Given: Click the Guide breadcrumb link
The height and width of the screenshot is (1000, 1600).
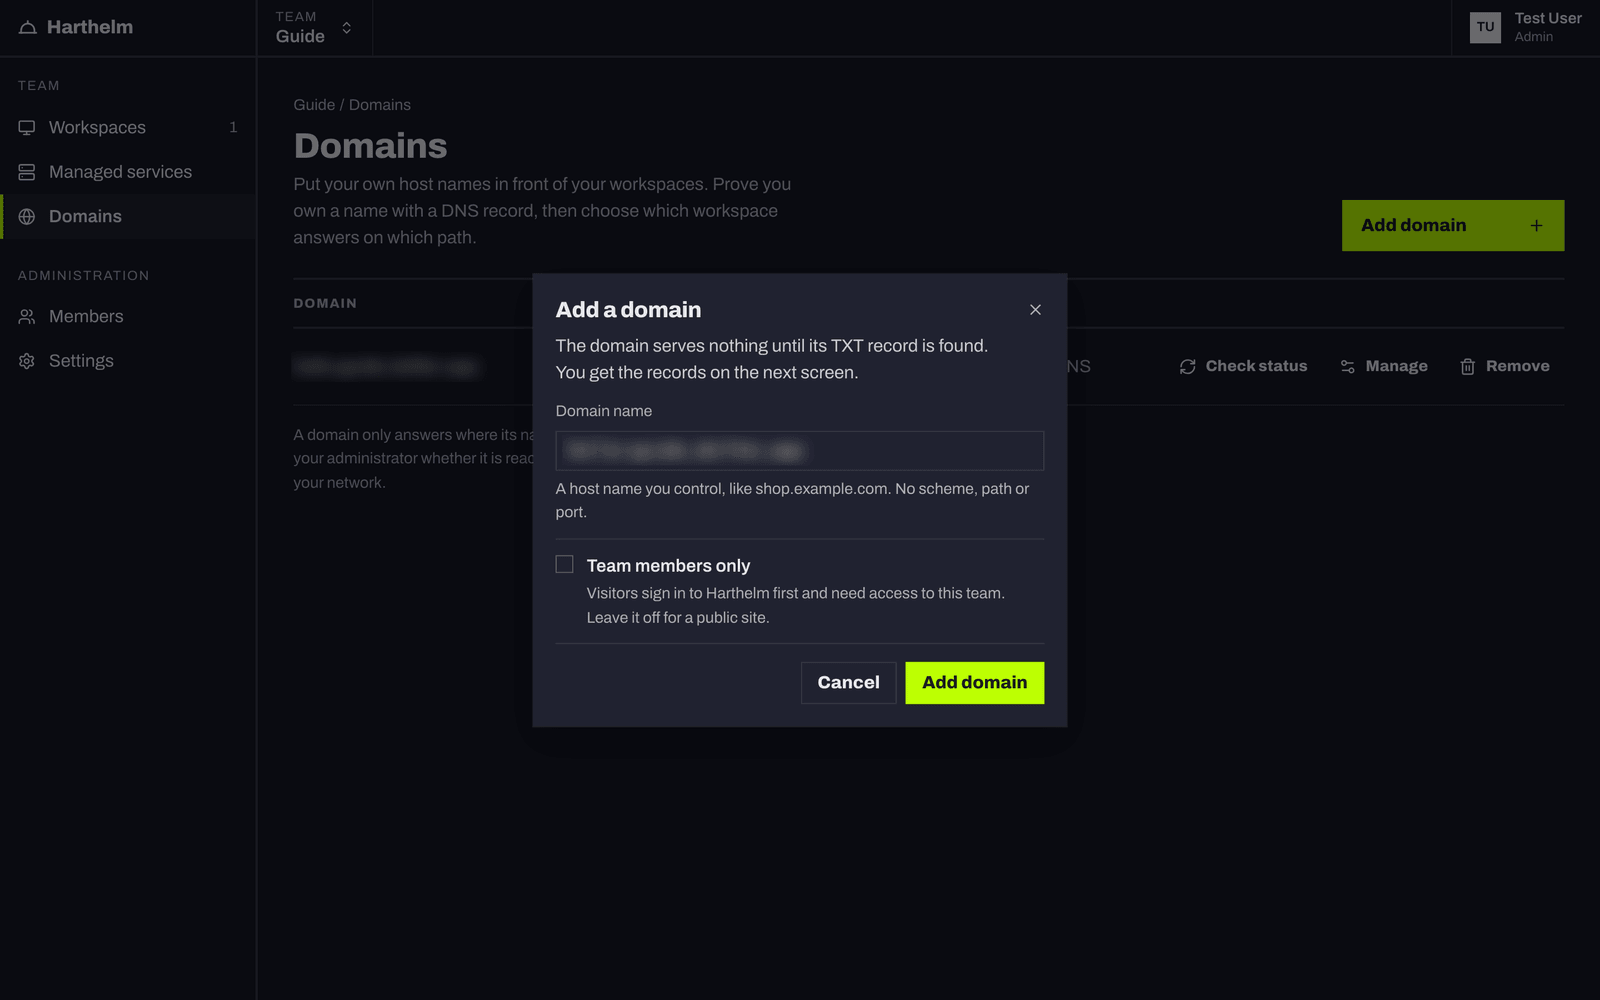Looking at the screenshot, I should (314, 105).
